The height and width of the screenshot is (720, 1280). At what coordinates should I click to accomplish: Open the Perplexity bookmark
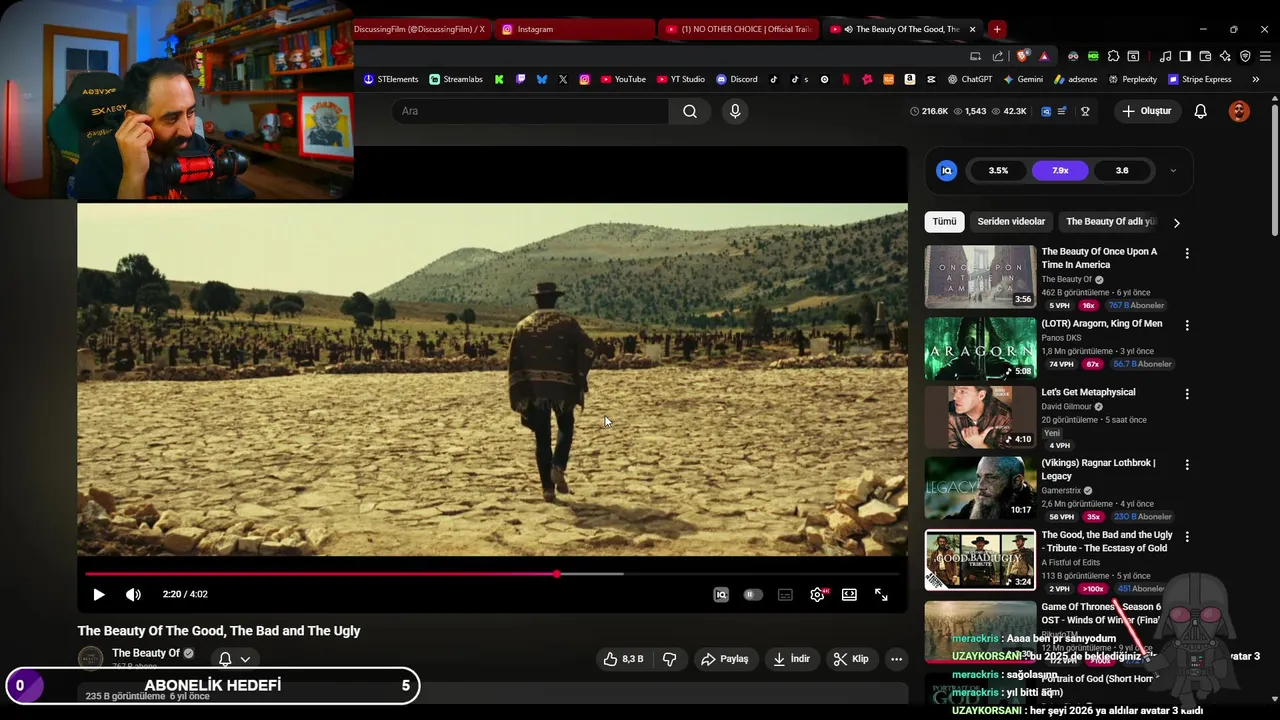click(1132, 79)
